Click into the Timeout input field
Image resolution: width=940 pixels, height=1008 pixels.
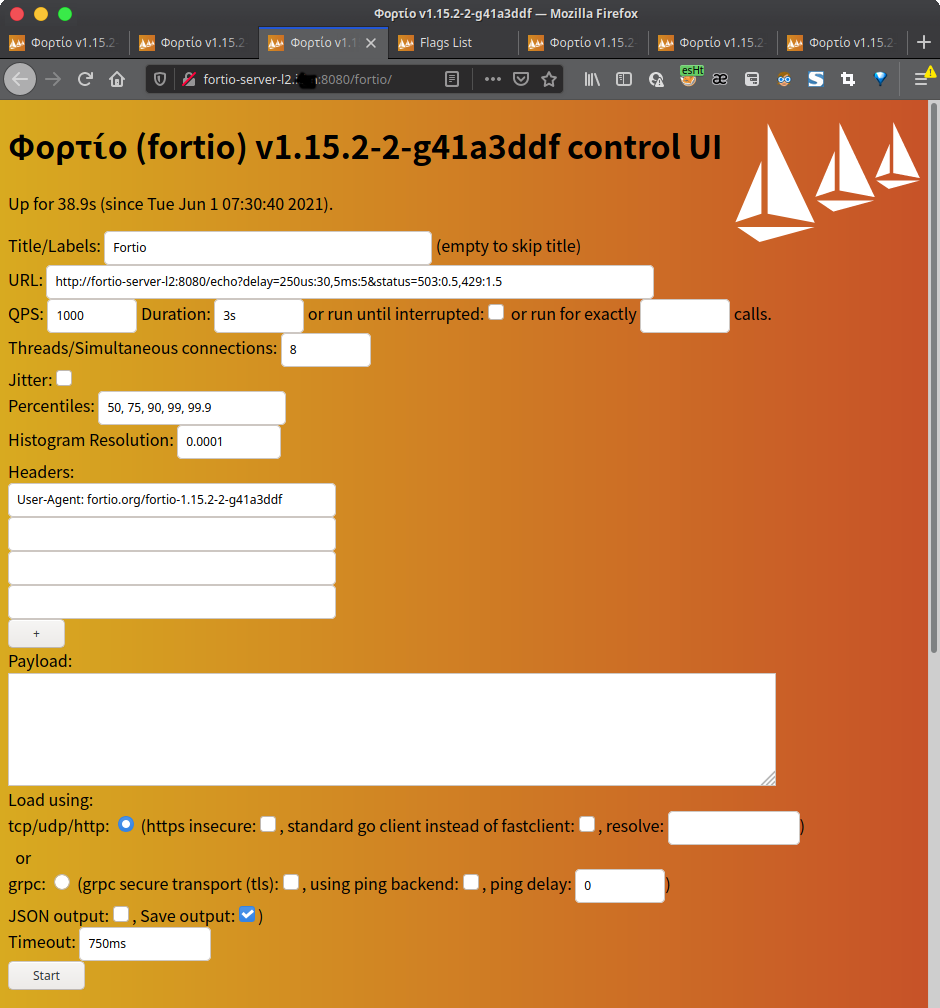[x=145, y=943]
